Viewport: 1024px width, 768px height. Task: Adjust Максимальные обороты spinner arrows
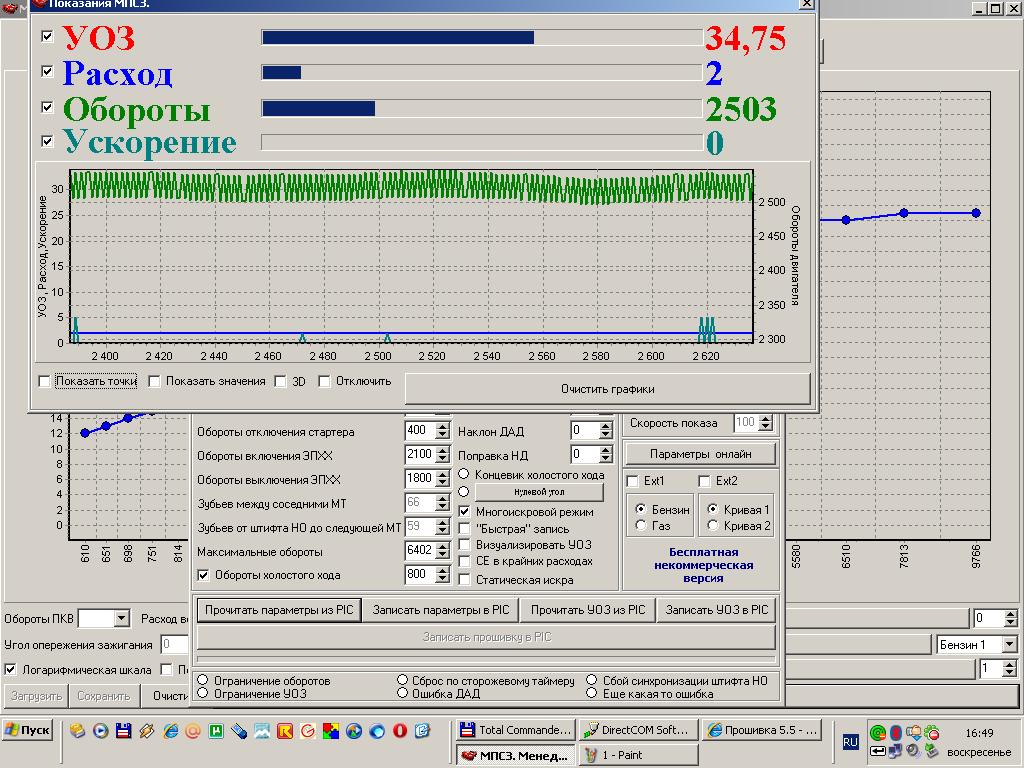[443, 551]
